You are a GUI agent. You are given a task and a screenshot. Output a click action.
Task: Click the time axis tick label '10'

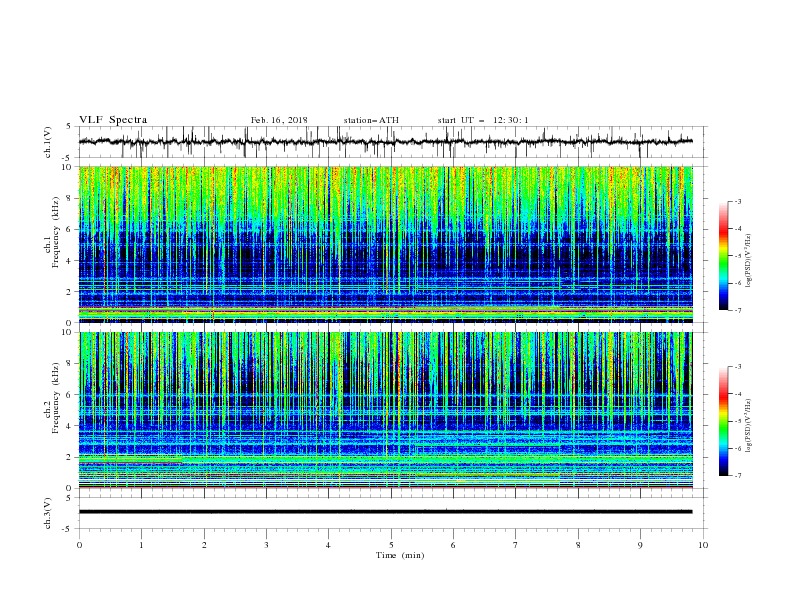click(x=703, y=545)
